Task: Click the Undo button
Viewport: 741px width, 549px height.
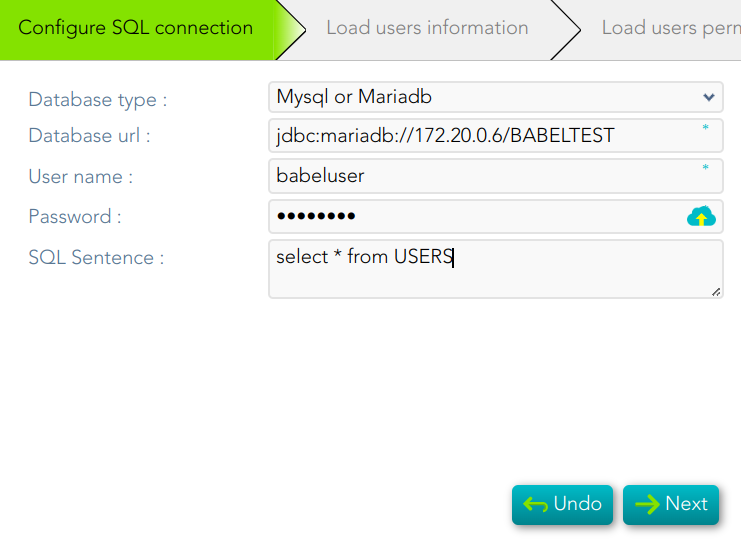Action: pyautogui.click(x=562, y=505)
